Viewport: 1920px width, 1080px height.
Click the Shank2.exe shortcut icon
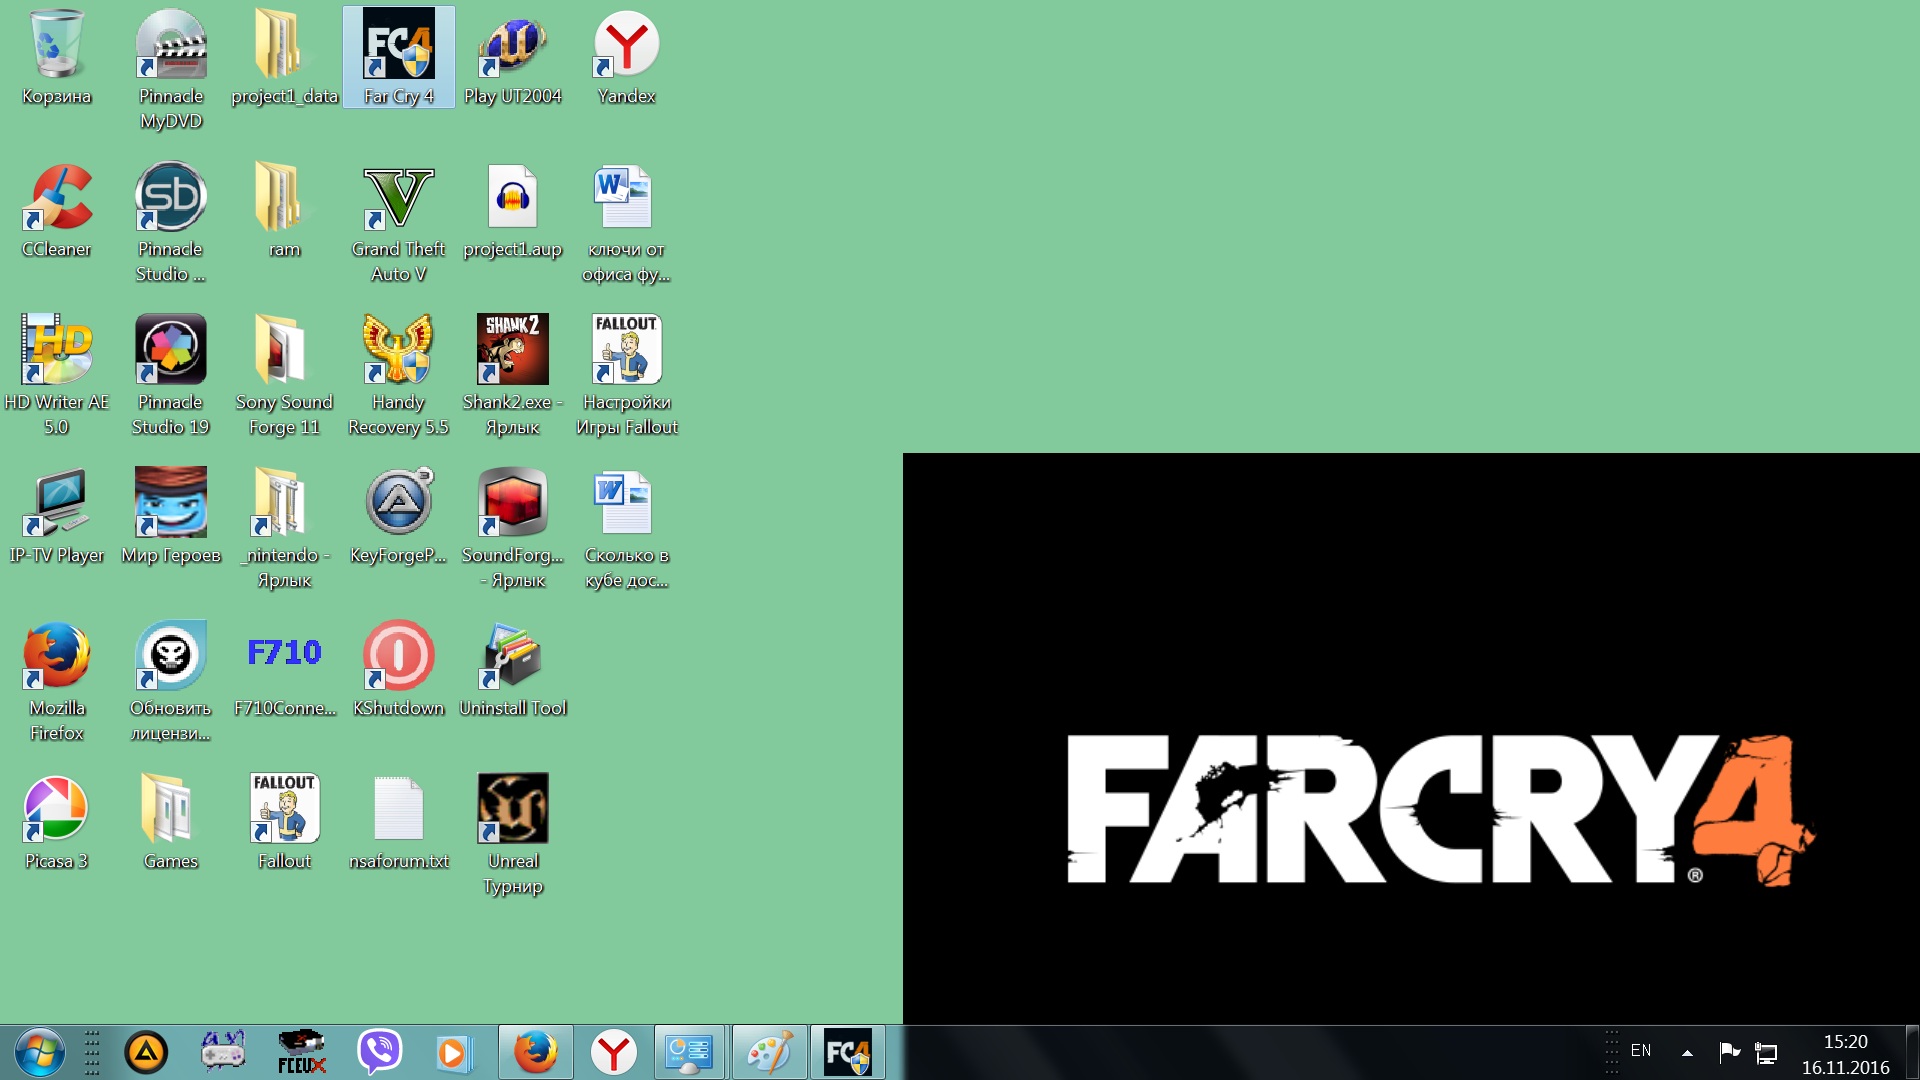[512, 350]
